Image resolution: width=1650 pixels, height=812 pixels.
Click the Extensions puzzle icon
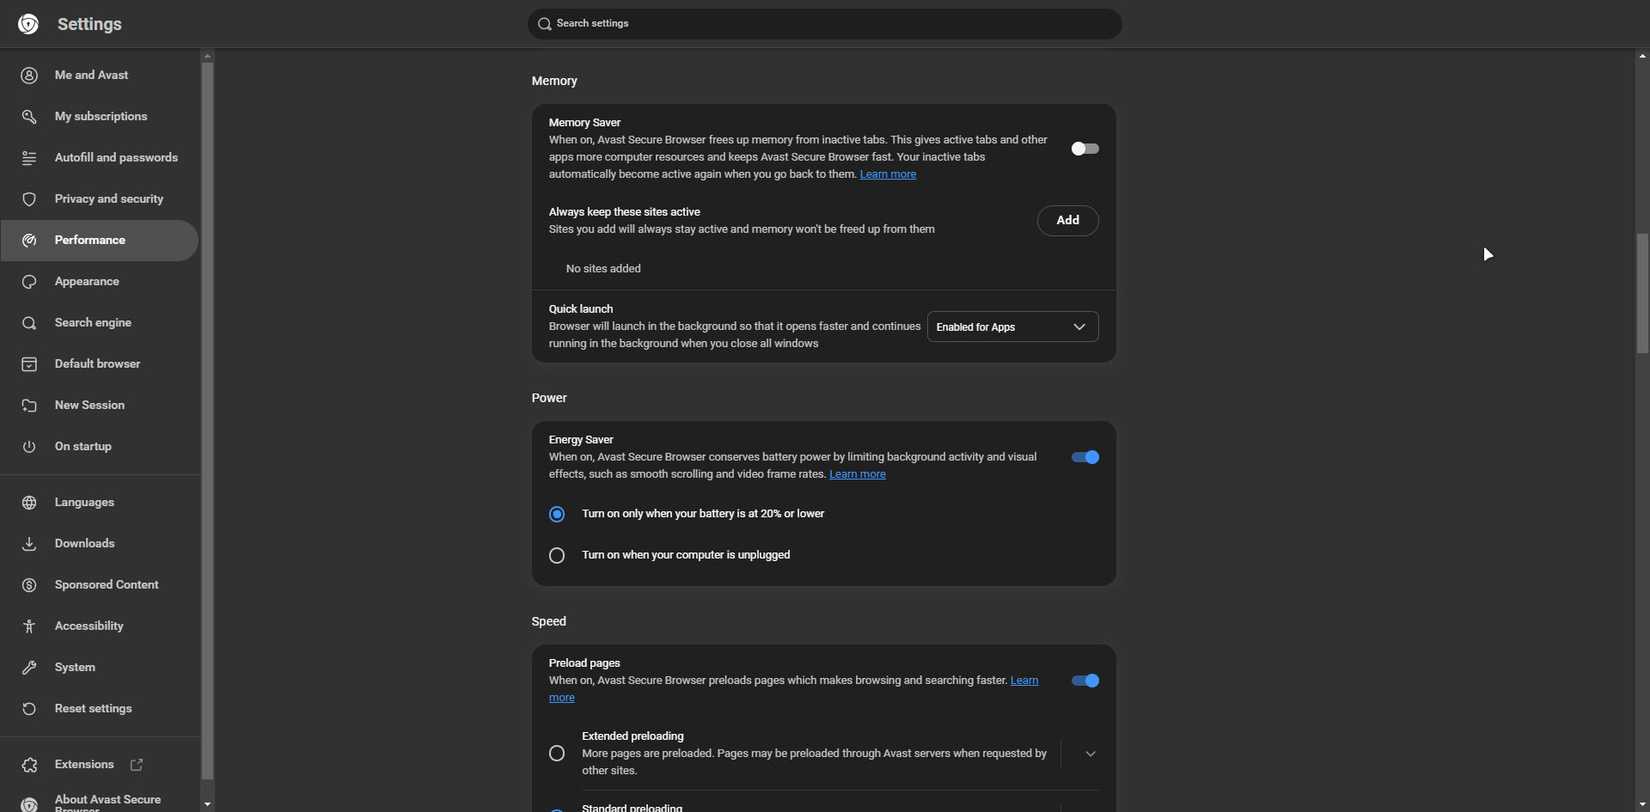pyautogui.click(x=30, y=765)
